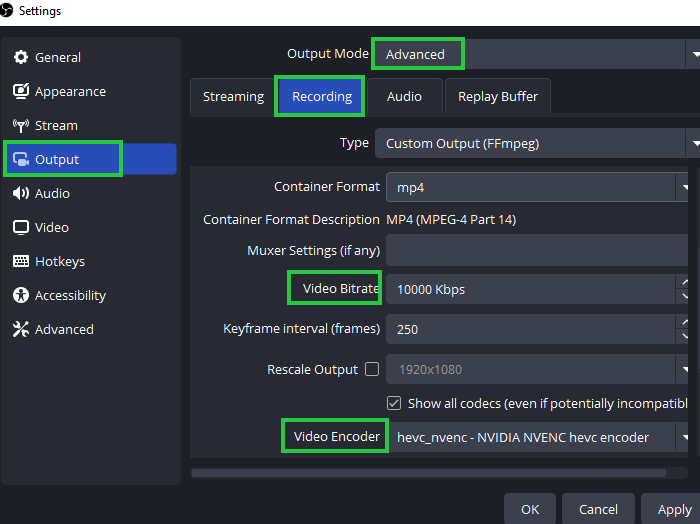Click the Output icon in sidebar

(21, 159)
